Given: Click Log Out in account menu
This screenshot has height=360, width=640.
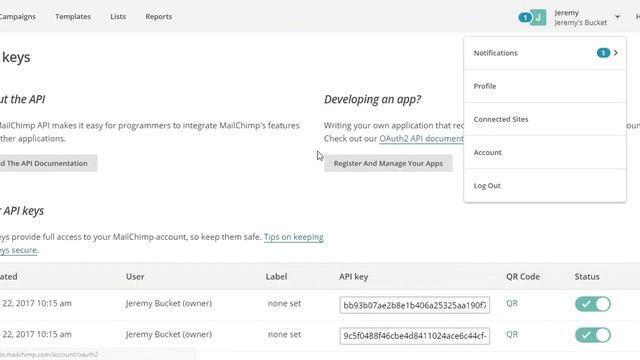Looking at the screenshot, I should [x=545, y=185].
